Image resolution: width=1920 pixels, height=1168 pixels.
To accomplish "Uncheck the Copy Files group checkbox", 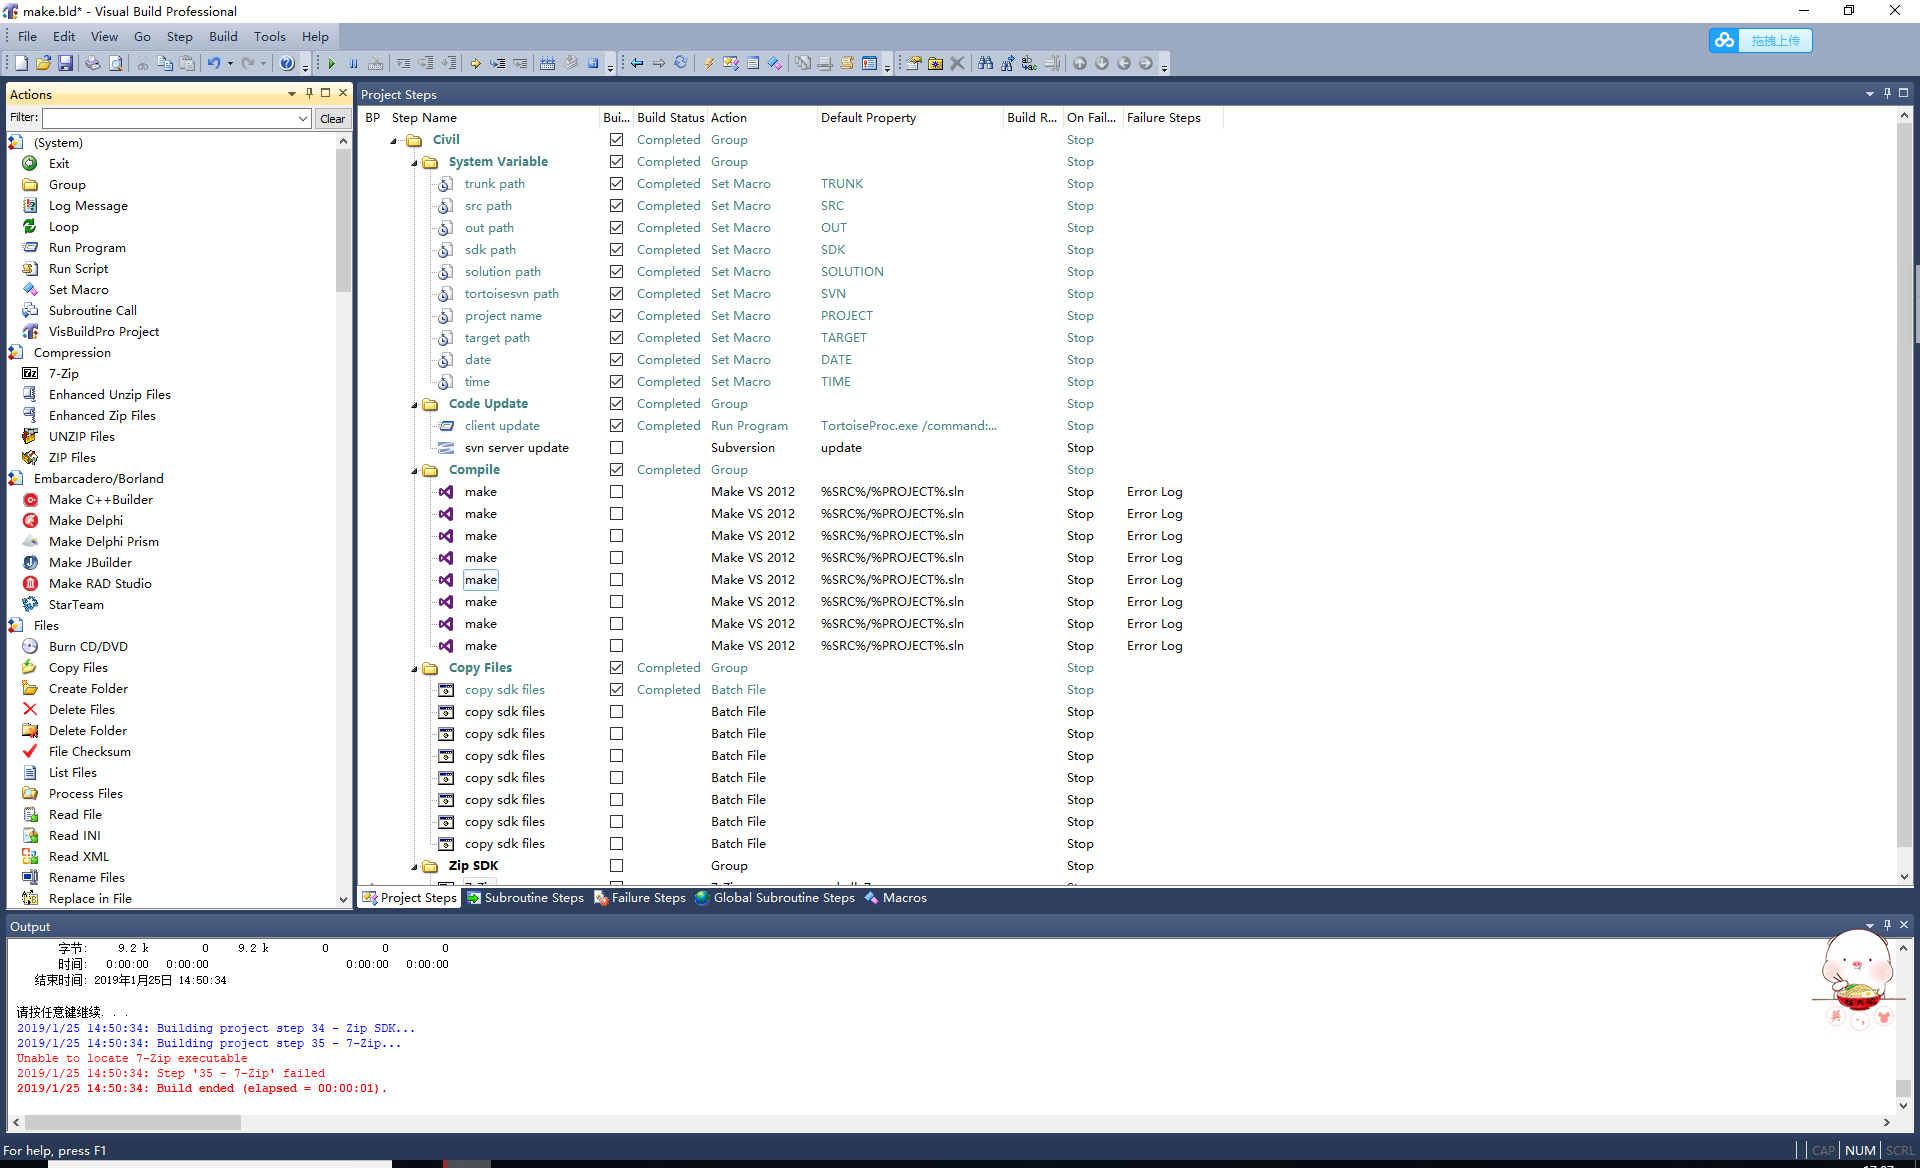I will [x=616, y=668].
